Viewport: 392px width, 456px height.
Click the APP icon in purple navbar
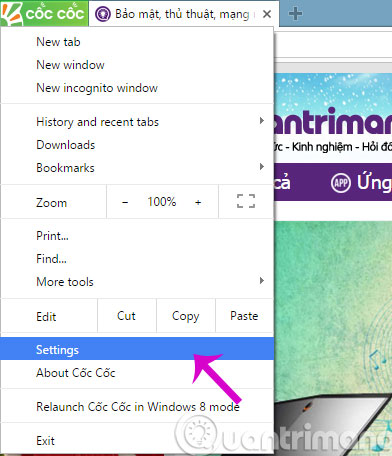341,183
